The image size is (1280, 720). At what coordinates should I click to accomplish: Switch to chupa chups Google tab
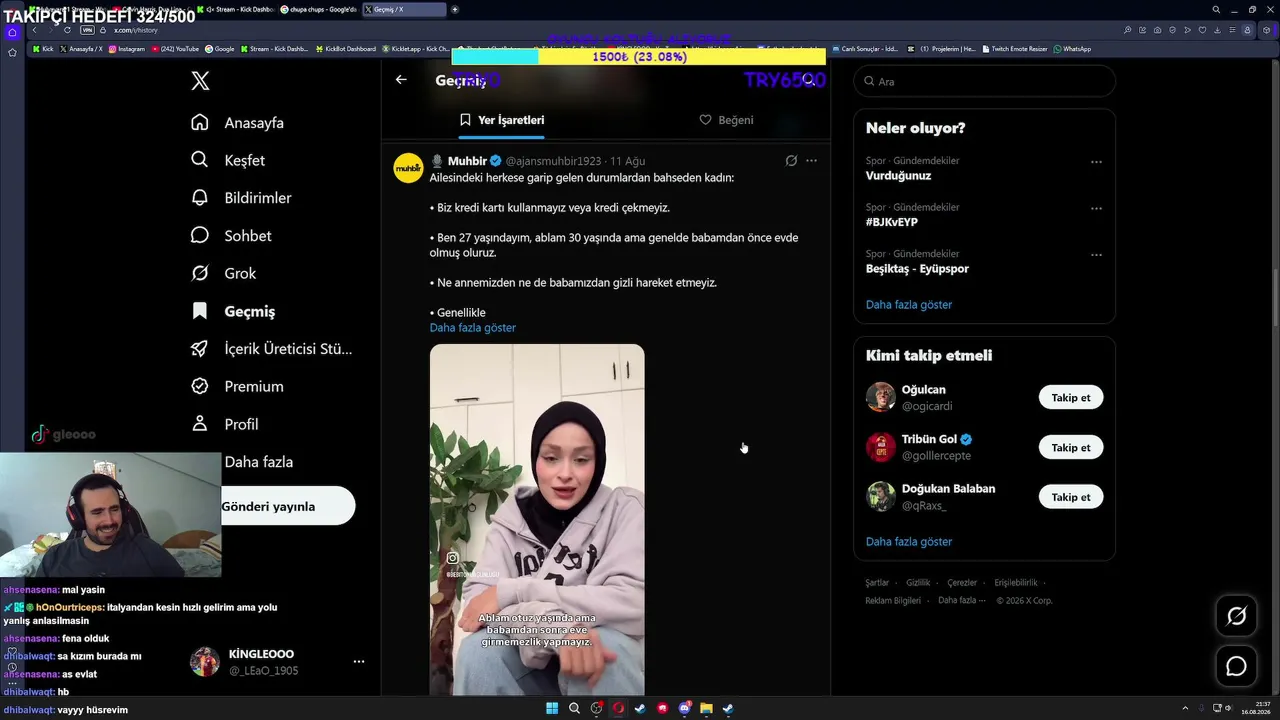point(319,9)
